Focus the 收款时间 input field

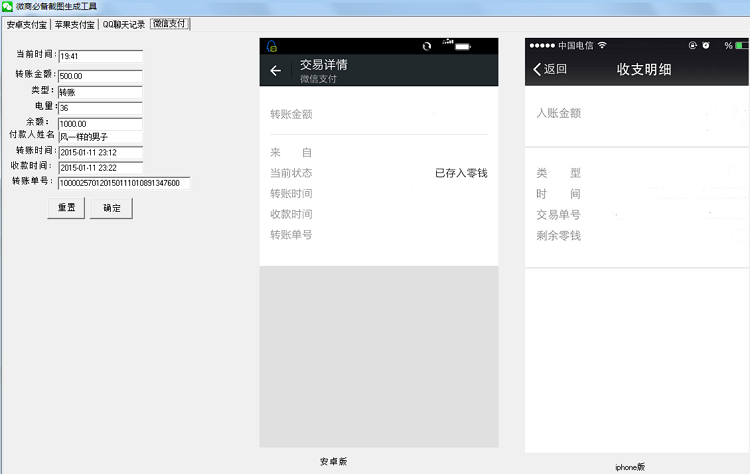100,168
